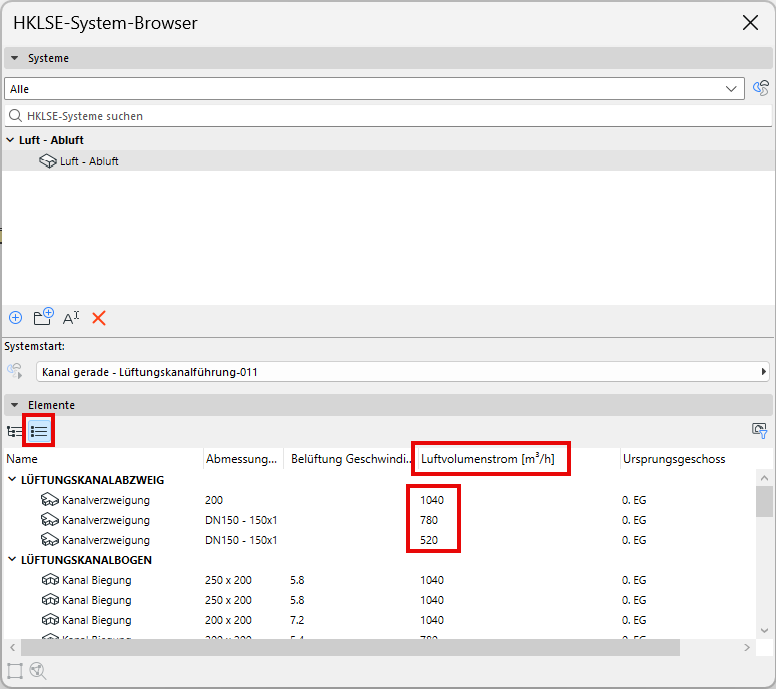Sort by Luftvolumenstrom column header
This screenshot has width=776, height=689.
(518, 459)
